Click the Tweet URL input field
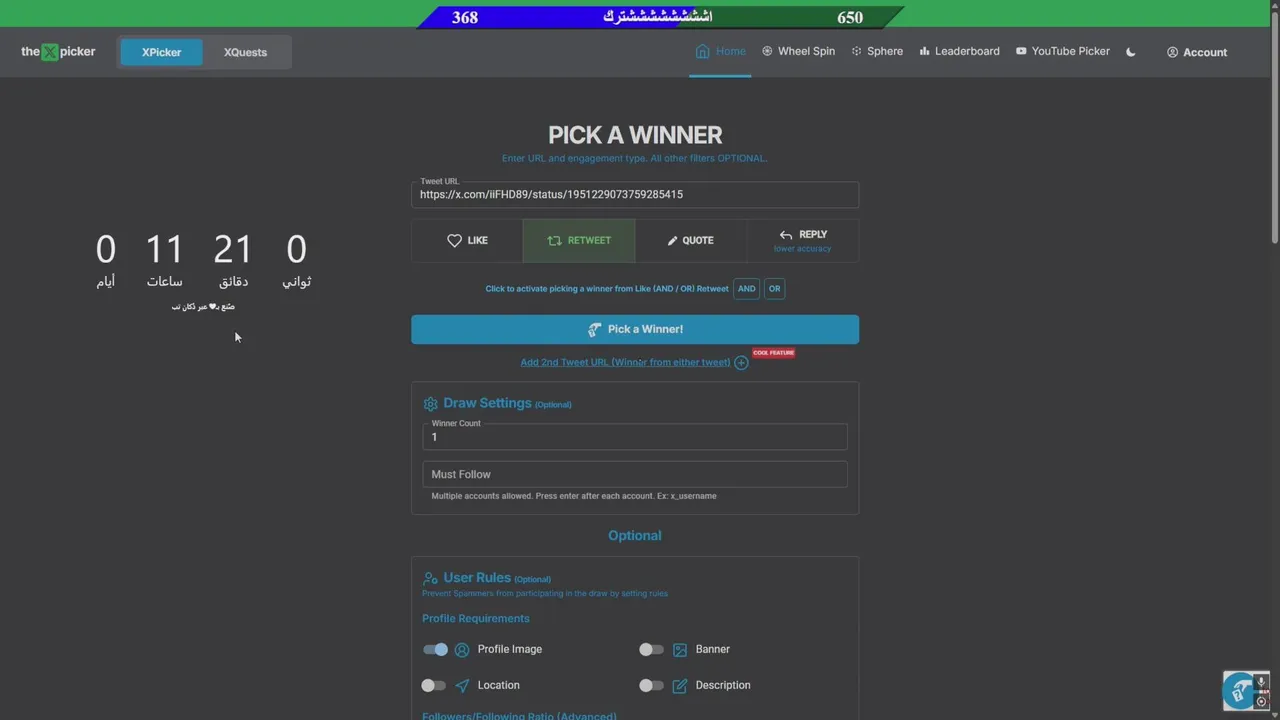The image size is (1280, 720). click(x=635, y=194)
